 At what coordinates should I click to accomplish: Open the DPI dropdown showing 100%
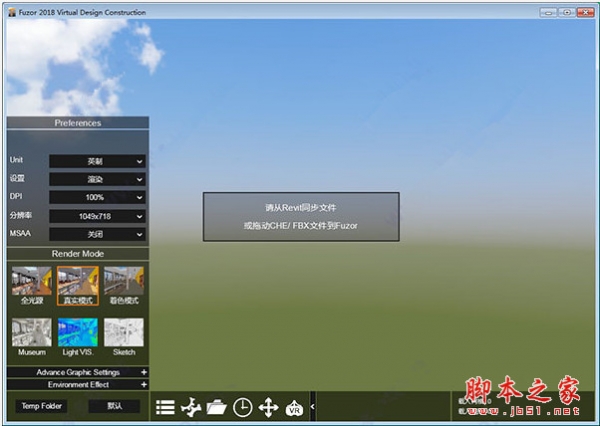[97, 197]
